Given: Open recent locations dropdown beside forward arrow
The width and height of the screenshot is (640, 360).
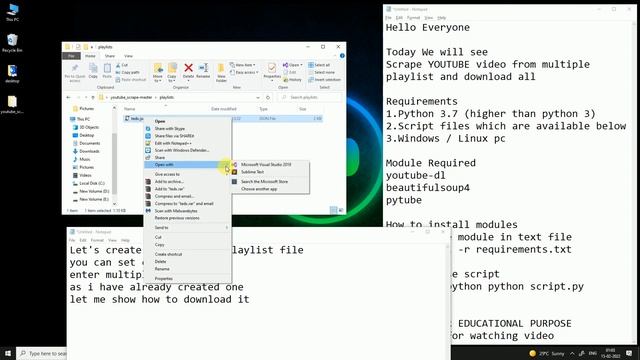Looking at the screenshot, I should (86, 98).
